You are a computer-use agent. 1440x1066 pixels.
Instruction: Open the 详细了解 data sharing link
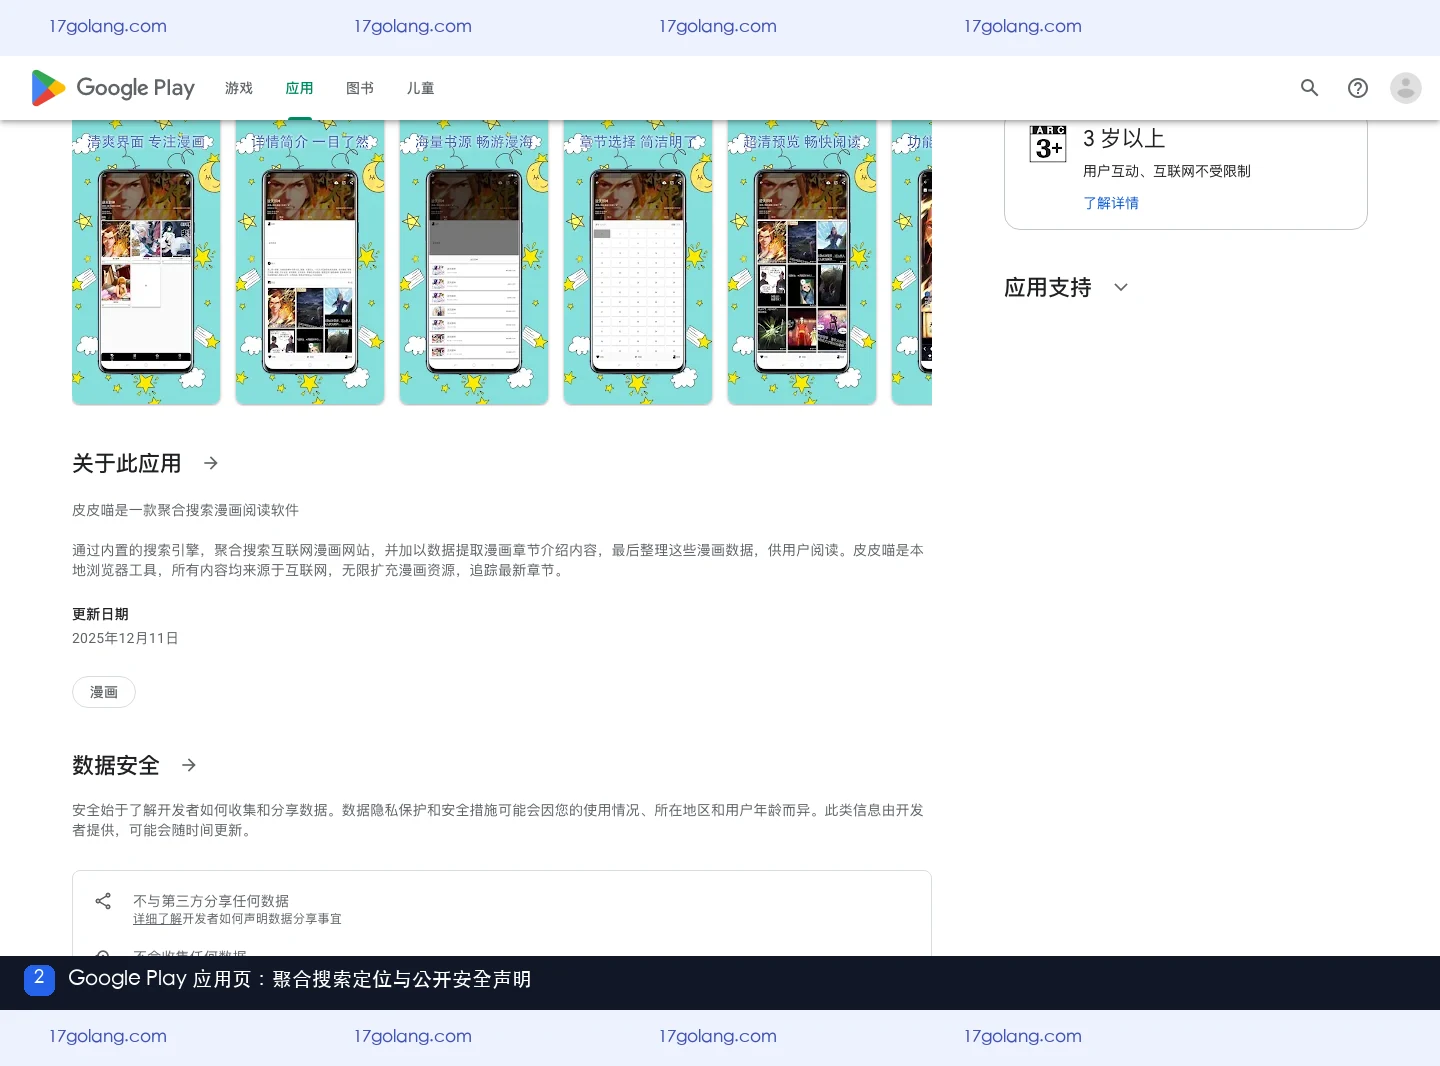coord(157,919)
